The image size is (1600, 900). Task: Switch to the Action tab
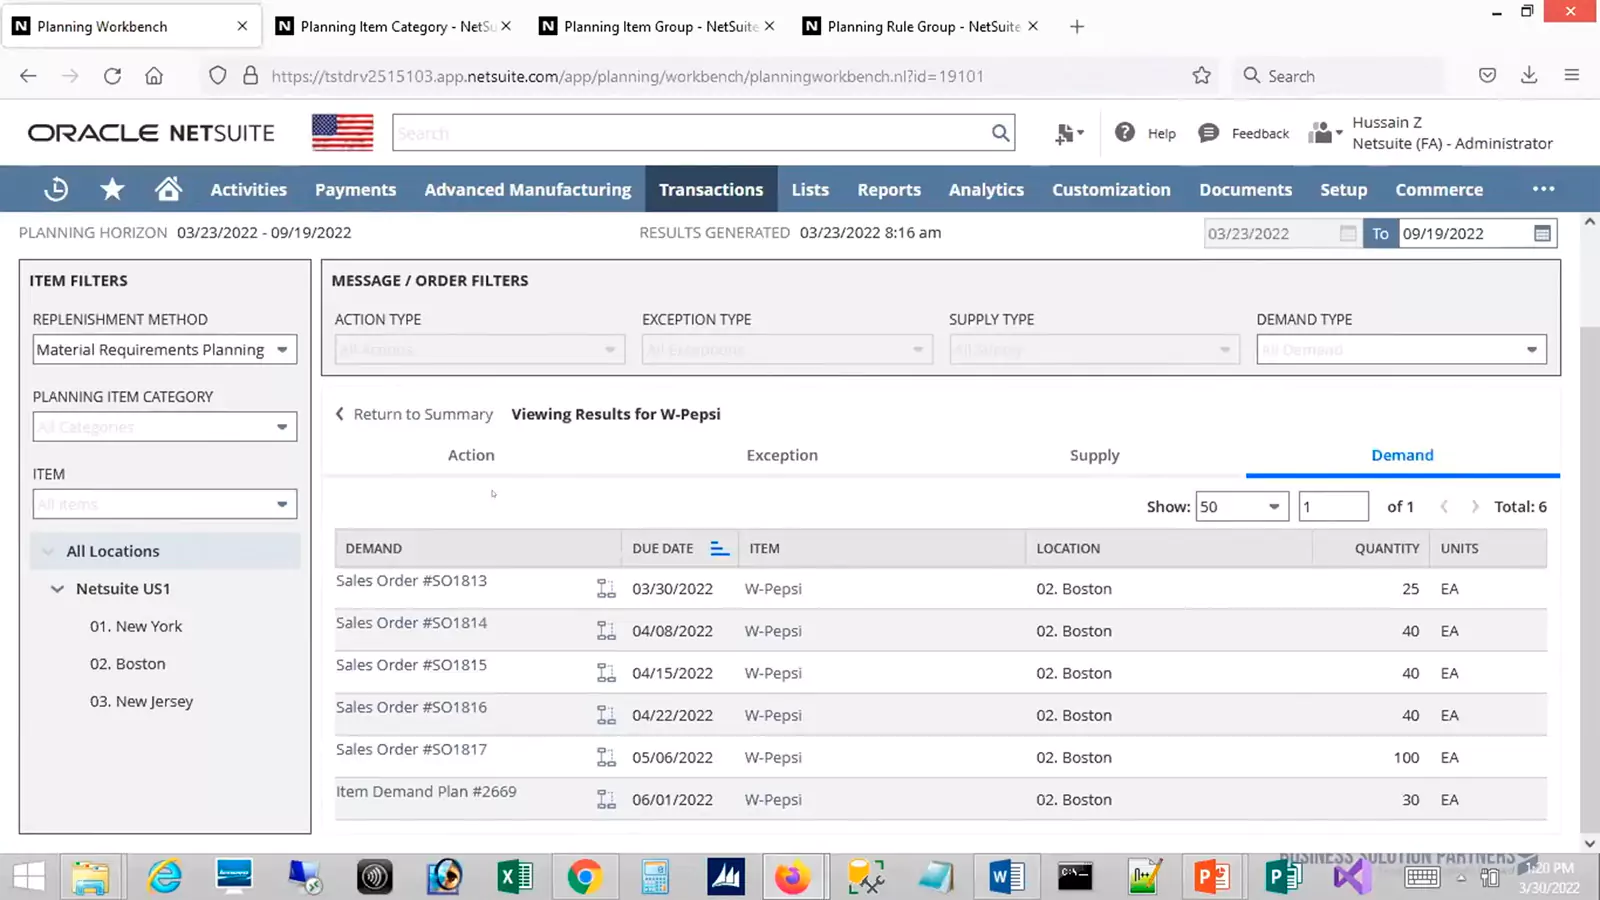point(471,455)
